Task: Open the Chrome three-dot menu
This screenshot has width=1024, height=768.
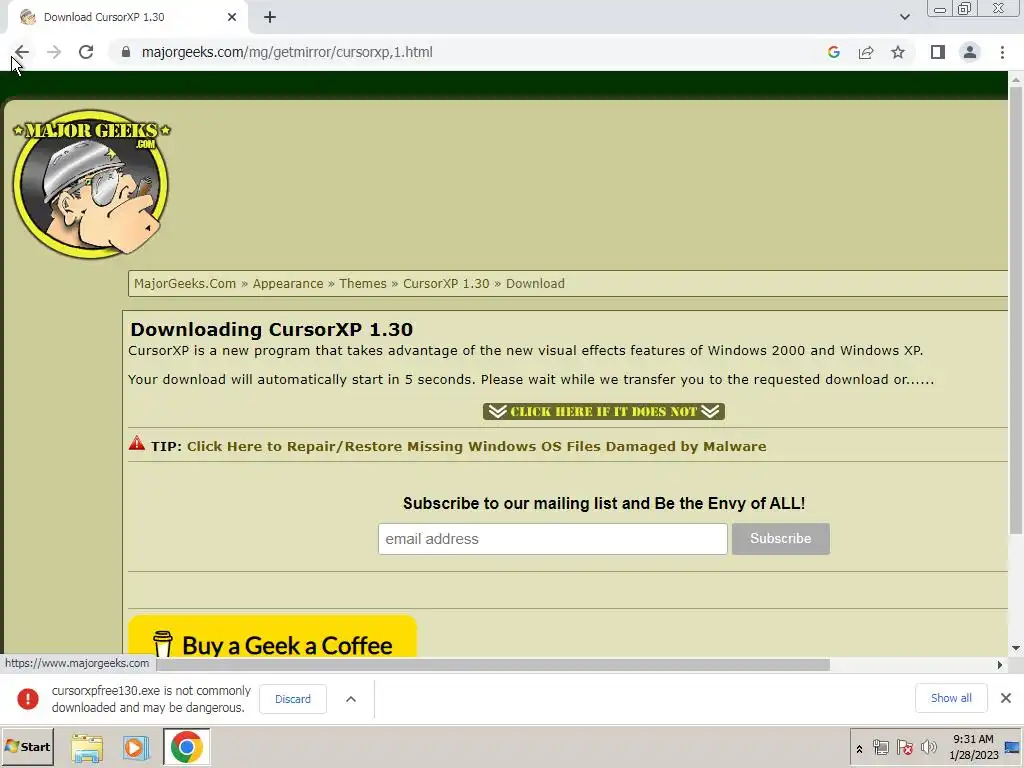Action: click(x=1002, y=52)
